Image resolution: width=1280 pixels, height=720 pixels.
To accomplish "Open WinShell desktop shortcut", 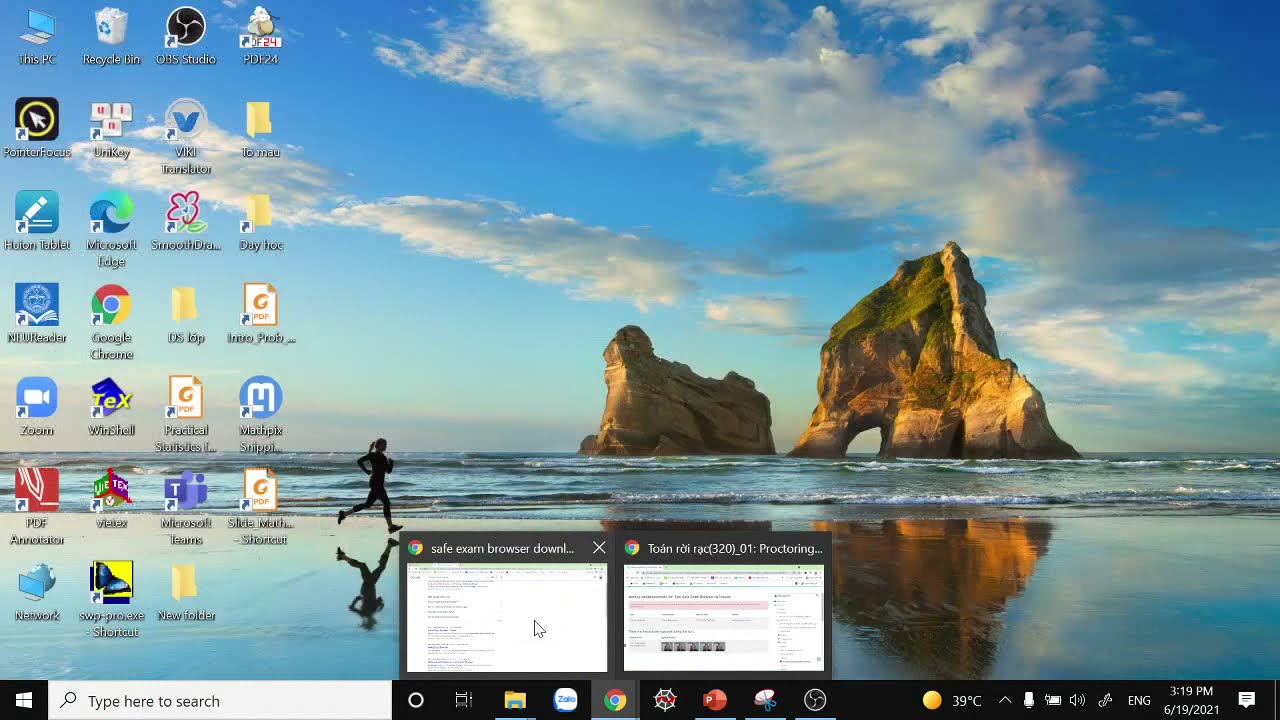I will click(x=111, y=407).
